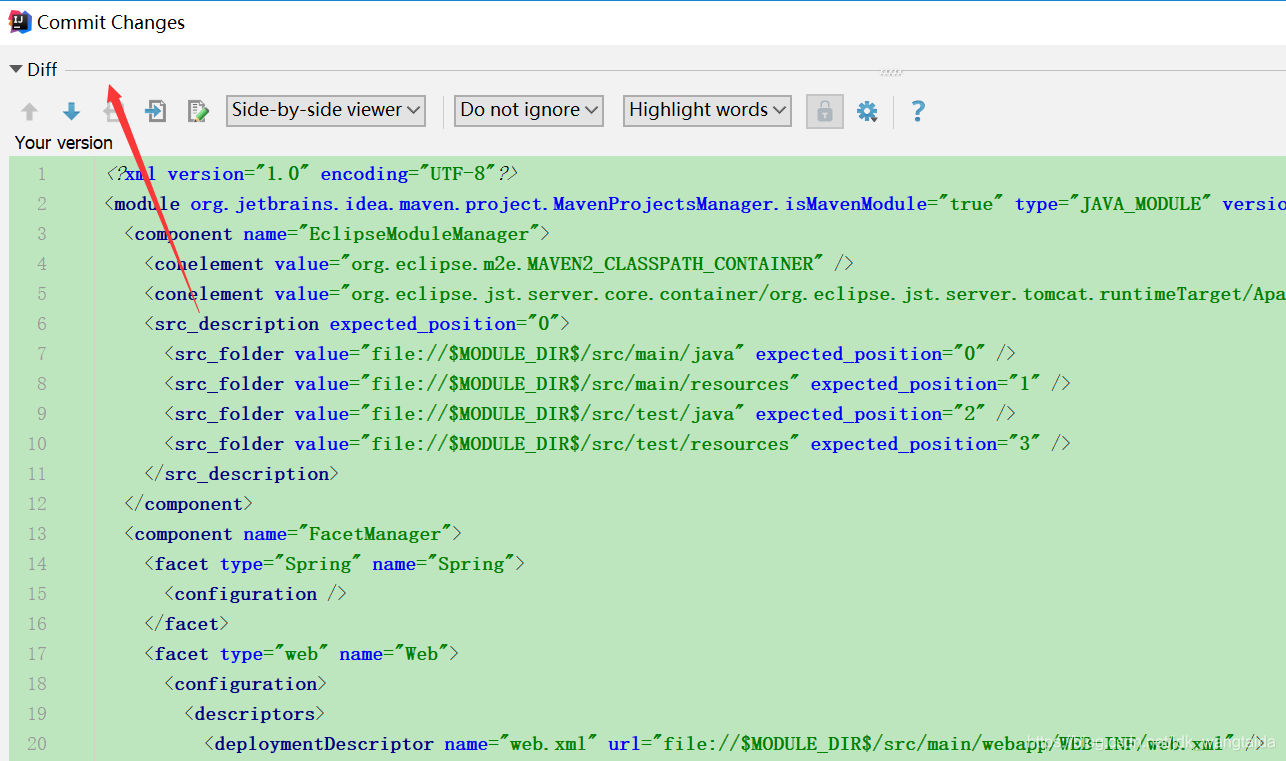Toggle the Do not ignore whitespace setting
The height and width of the screenshot is (761, 1286).
pos(528,110)
